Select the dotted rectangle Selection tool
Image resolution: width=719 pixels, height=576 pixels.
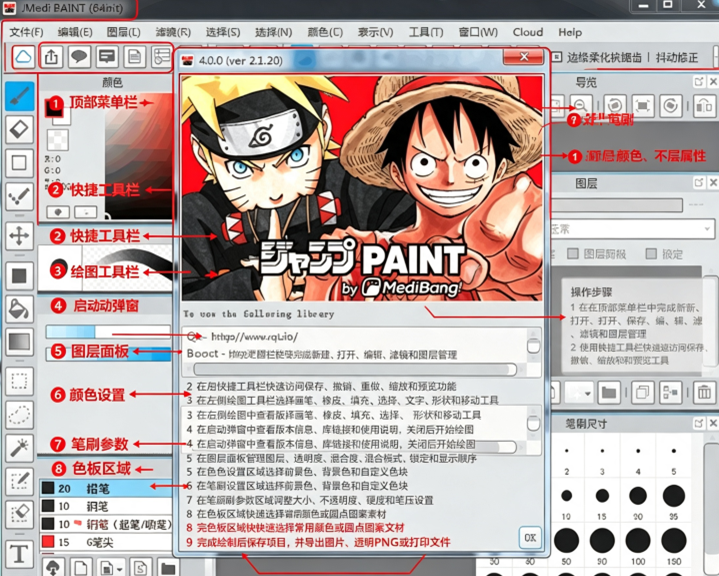click(20, 381)
